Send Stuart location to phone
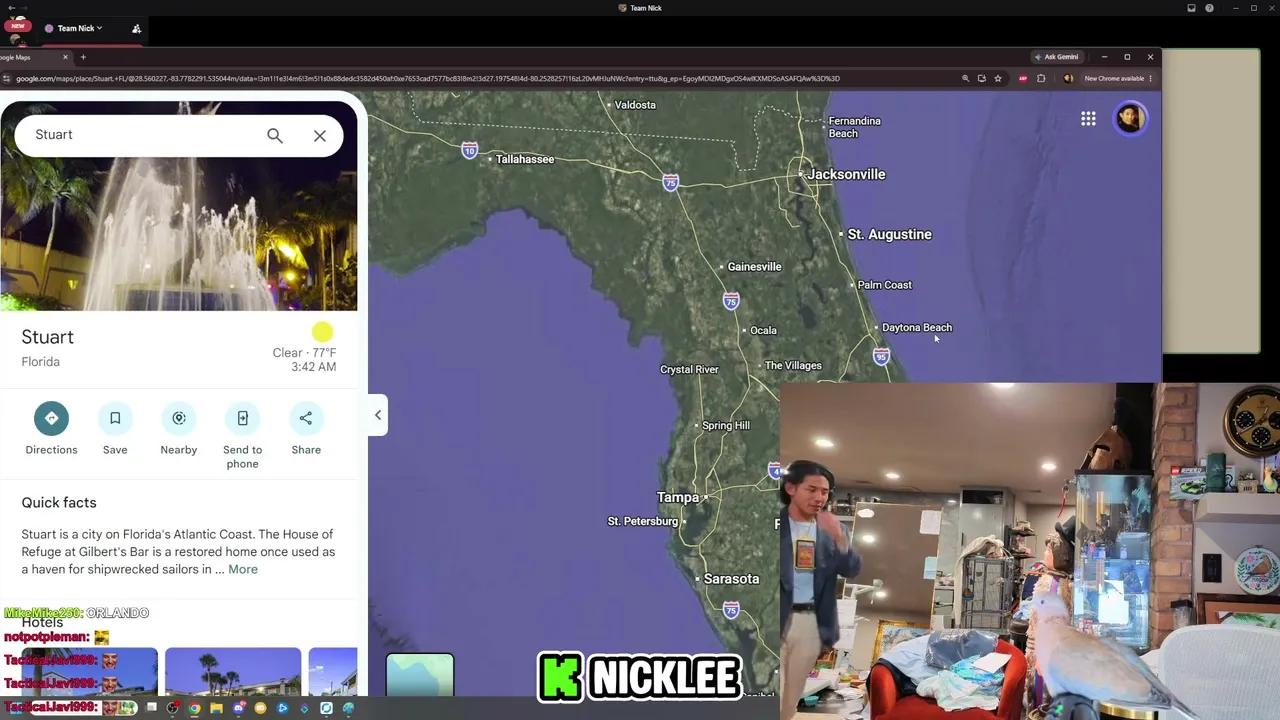 coord(242,436)
